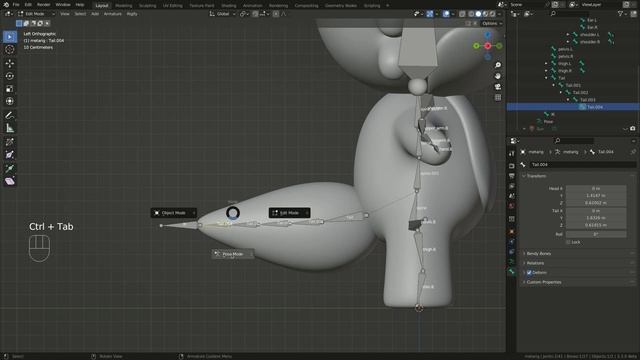
Task: Select the Select Box tool
Action: click(10, 37)
